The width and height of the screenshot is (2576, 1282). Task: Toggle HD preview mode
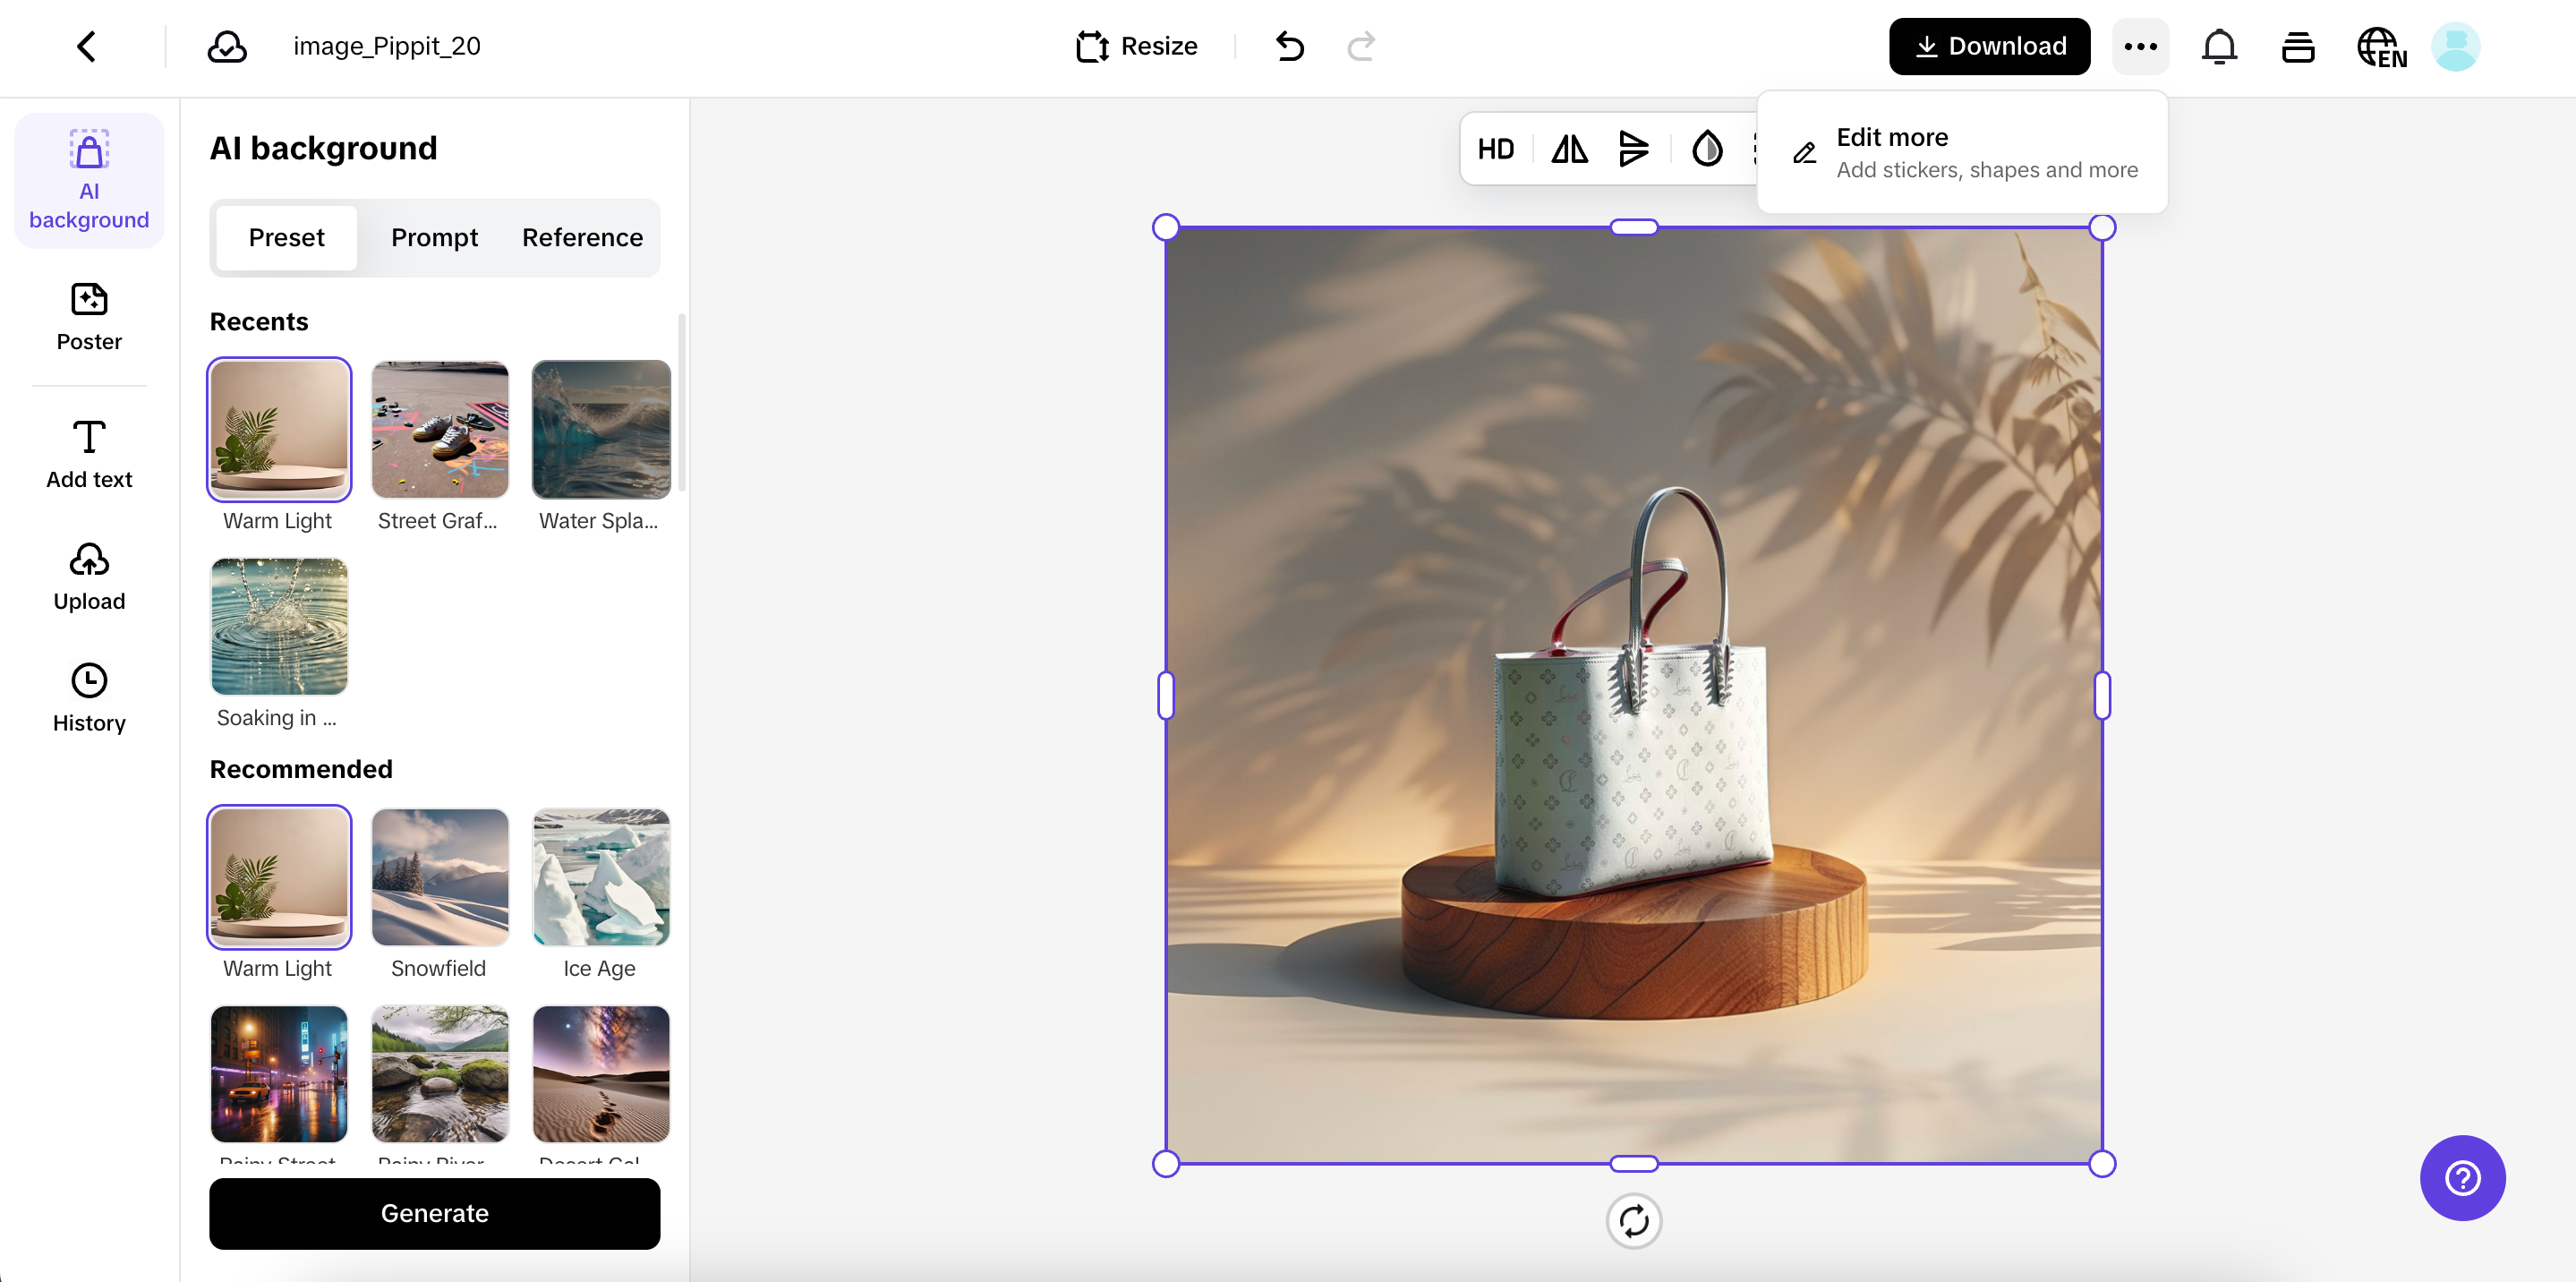pyautogui.click(x=1495, y=148)
